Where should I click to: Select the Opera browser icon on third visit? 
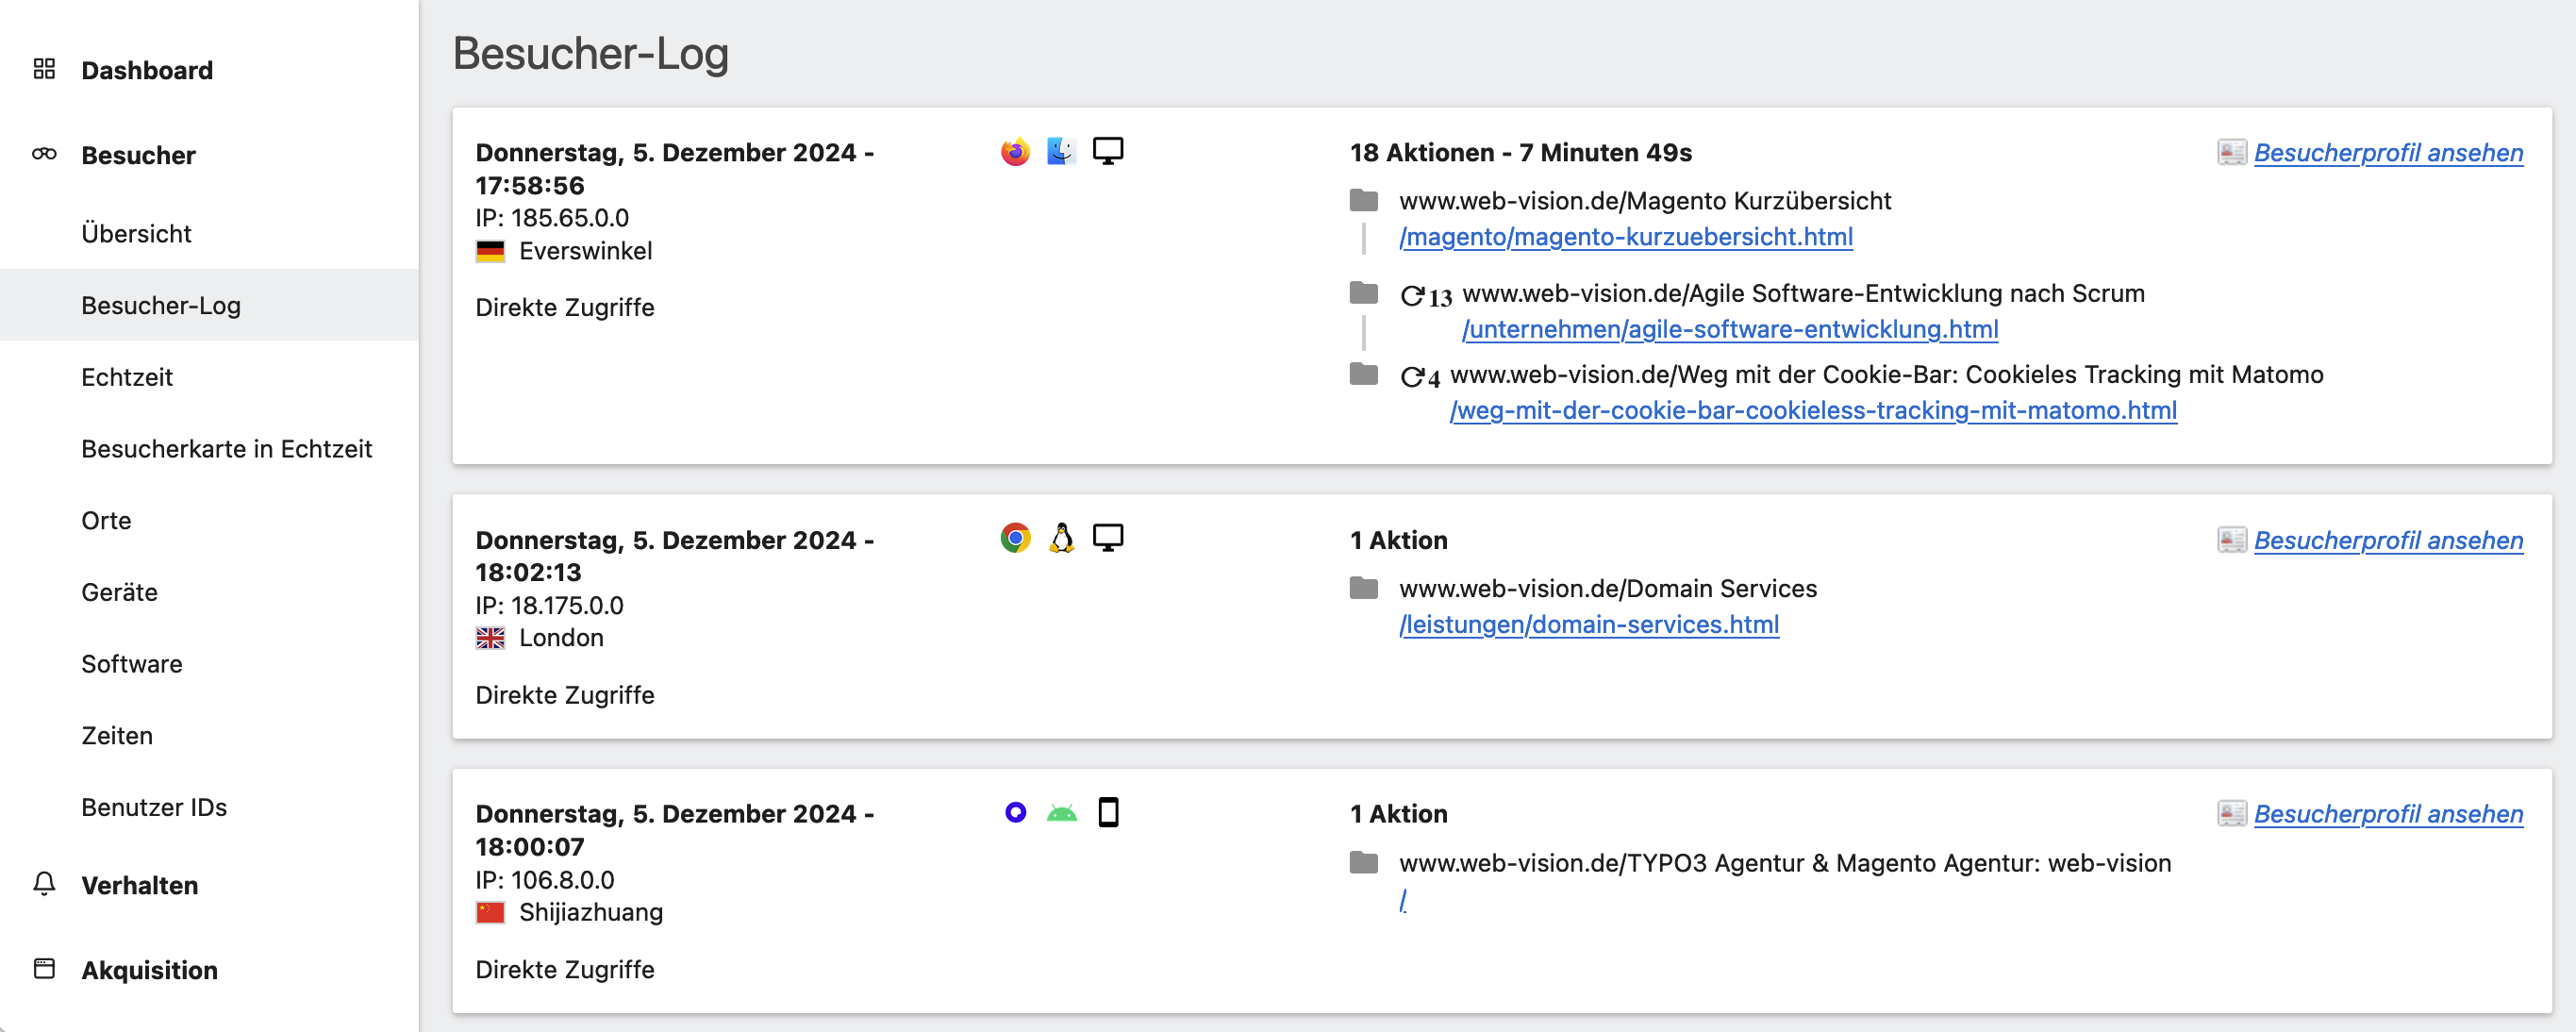pos(1015,813)
